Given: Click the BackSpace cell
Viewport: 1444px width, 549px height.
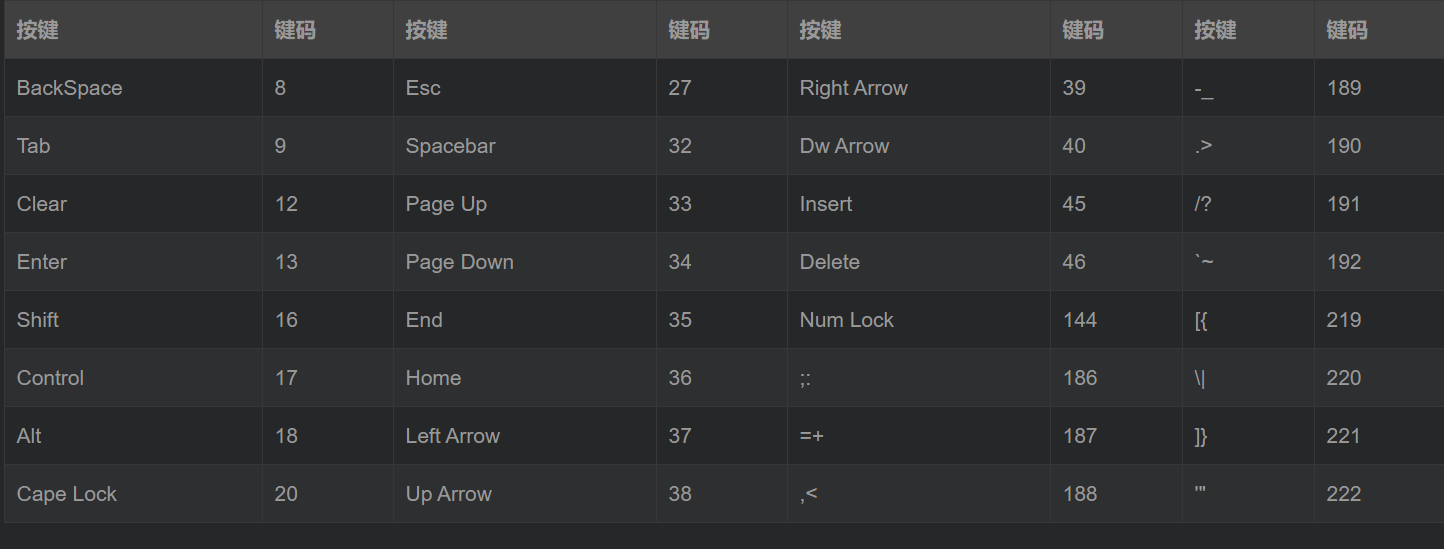Looking at the screenshot, I should tap(69, 88).
